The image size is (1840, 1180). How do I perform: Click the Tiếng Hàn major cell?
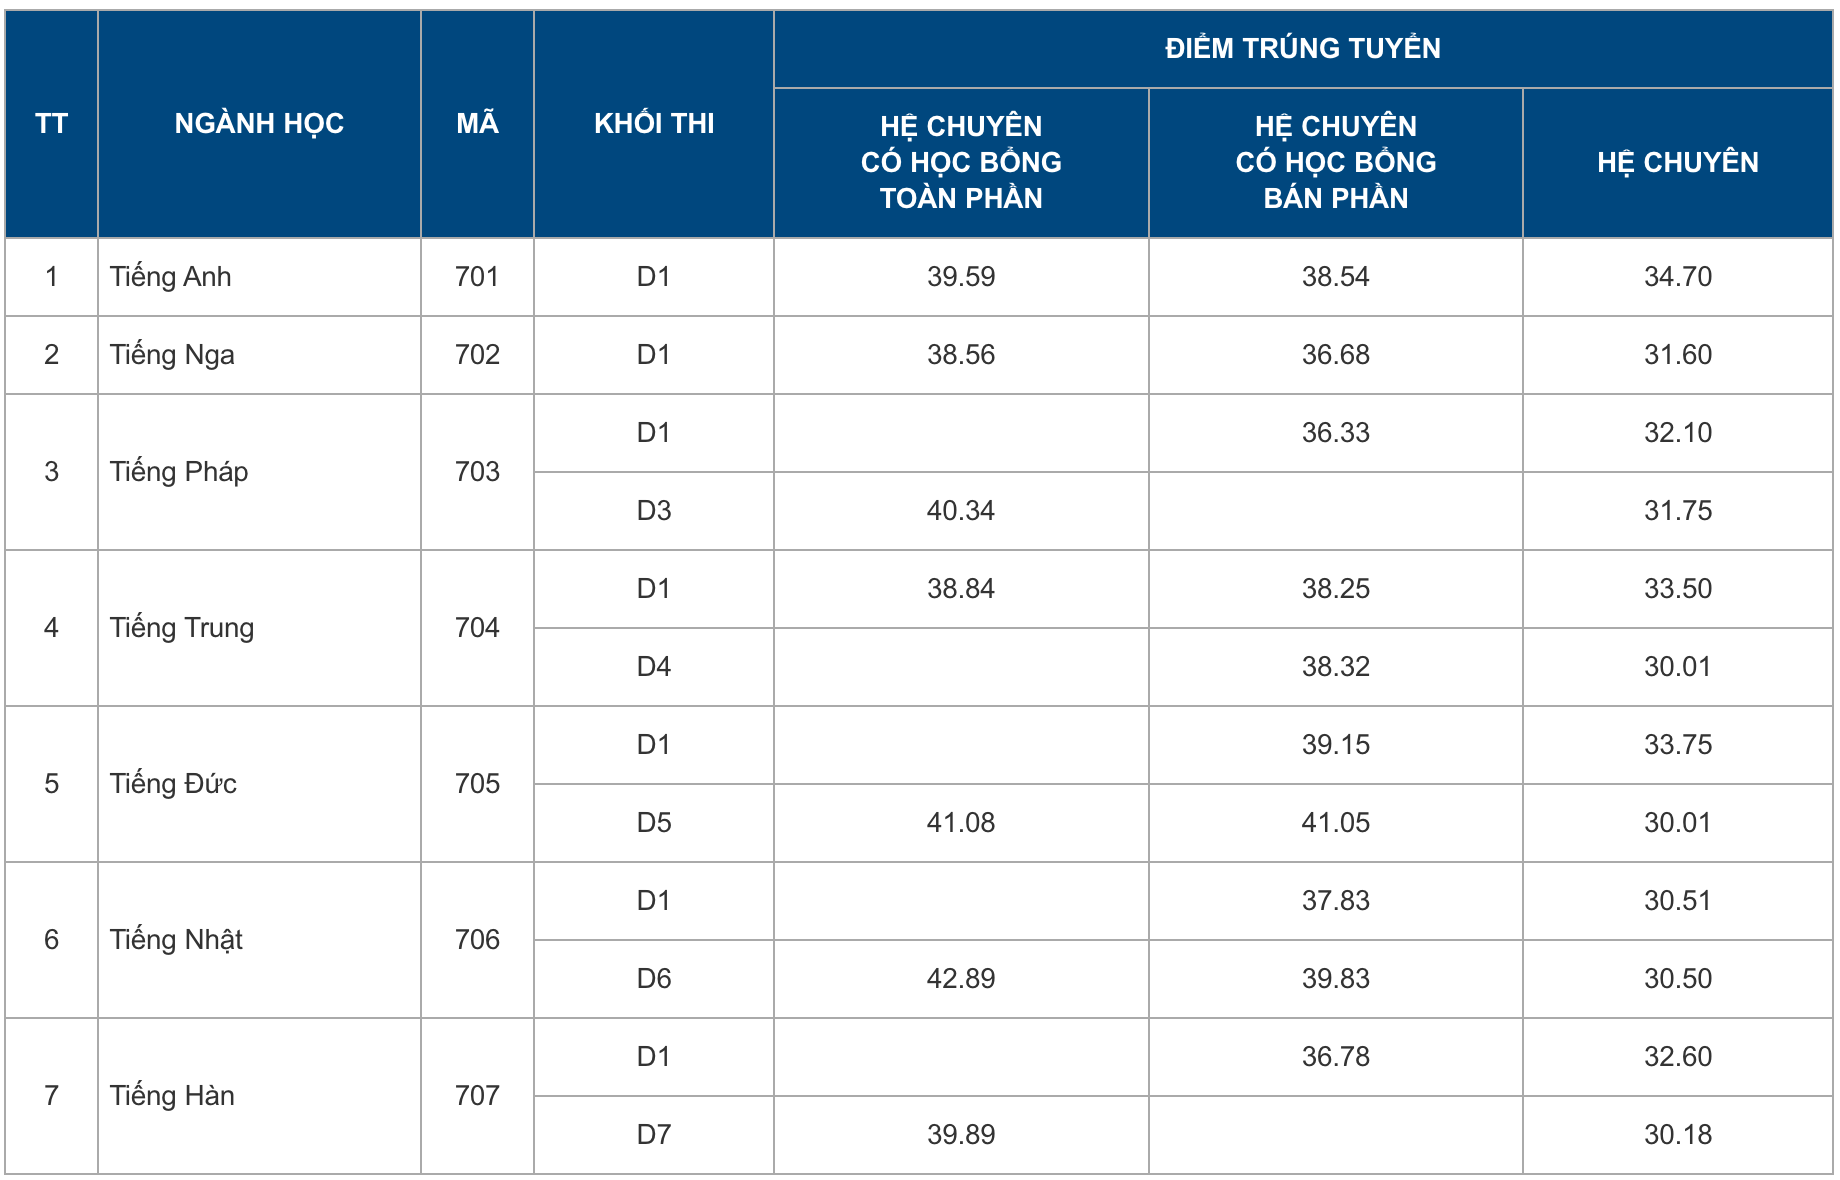[172, 1096]
